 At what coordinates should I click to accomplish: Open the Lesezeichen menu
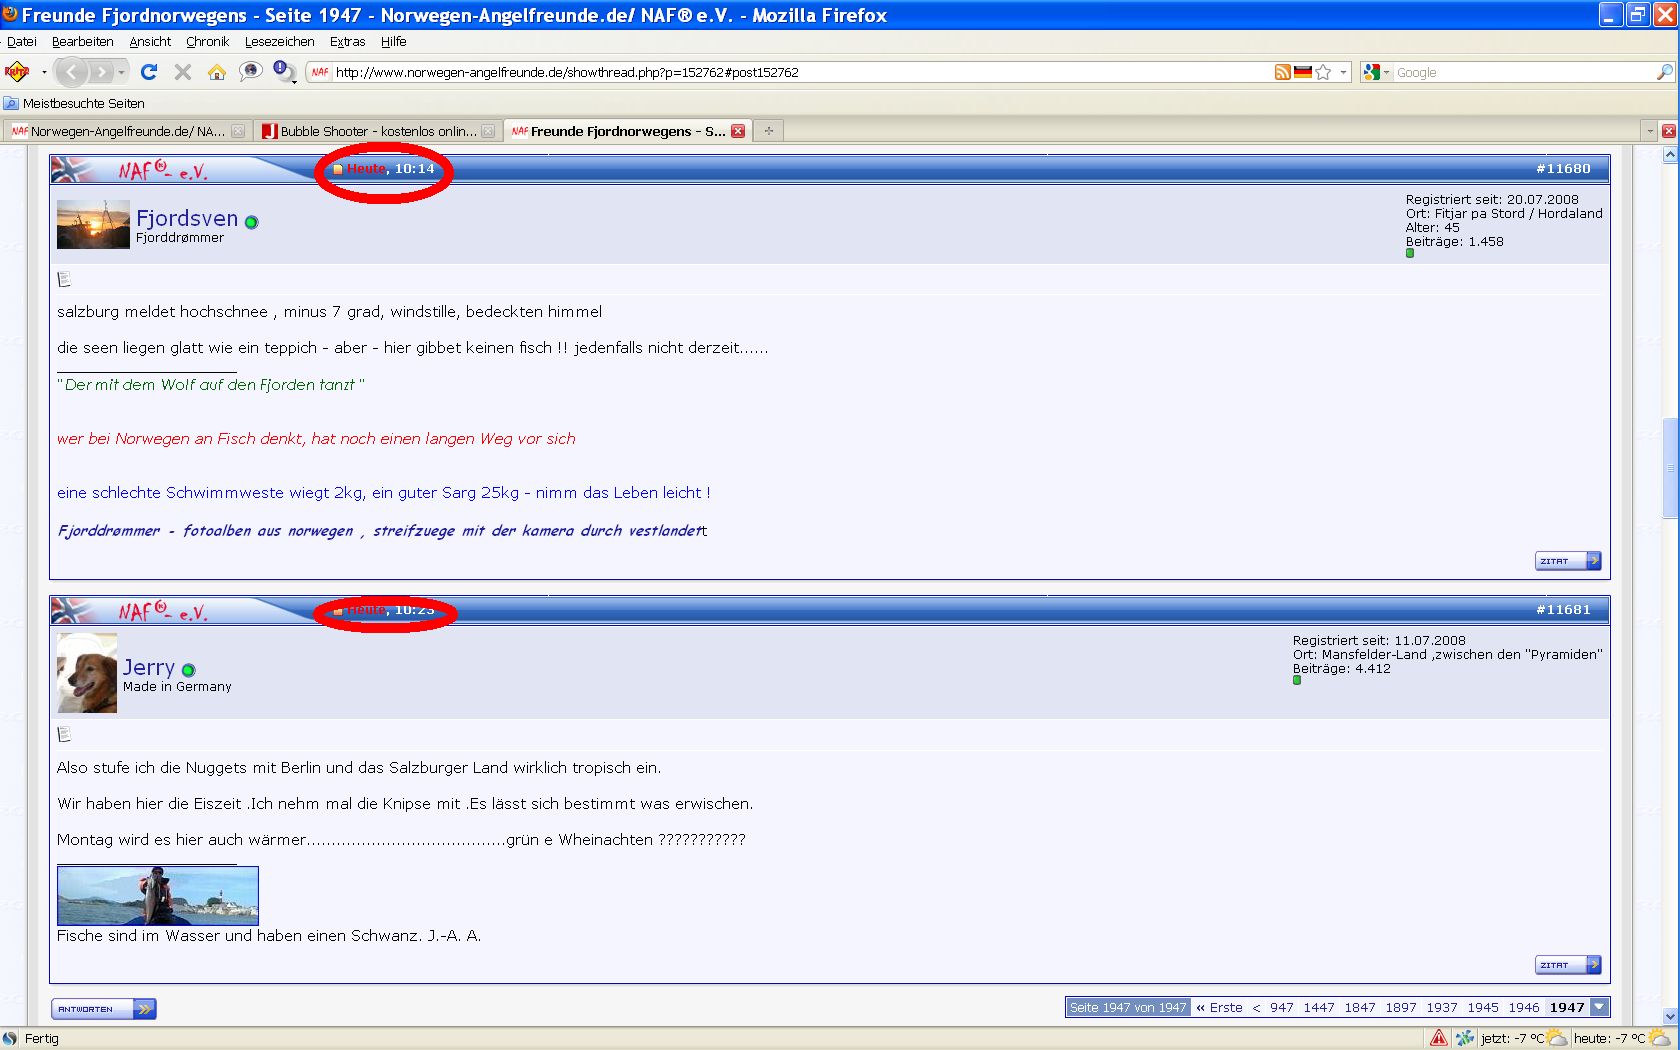pos(279,41)
